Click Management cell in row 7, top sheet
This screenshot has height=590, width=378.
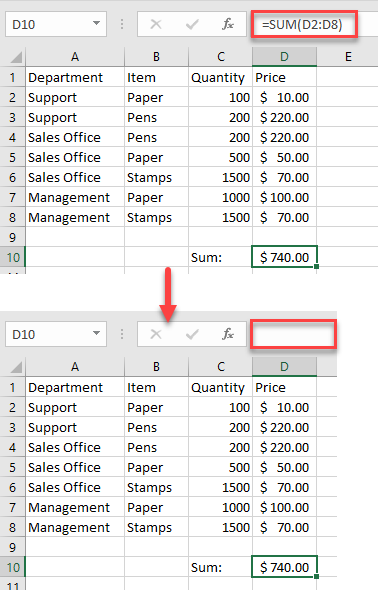[75, 198]
